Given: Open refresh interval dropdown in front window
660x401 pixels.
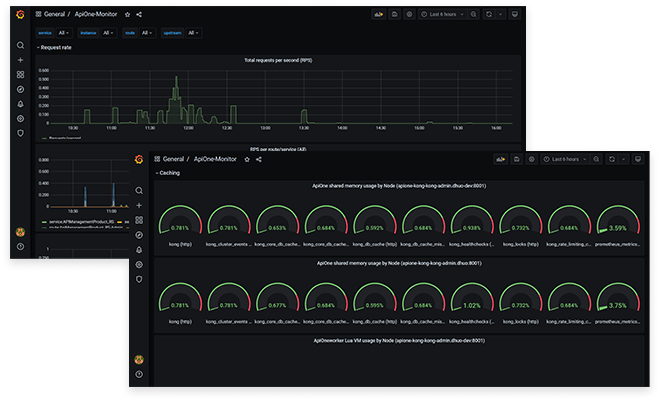Looking at the screenshot, I should tap(623, 159).
